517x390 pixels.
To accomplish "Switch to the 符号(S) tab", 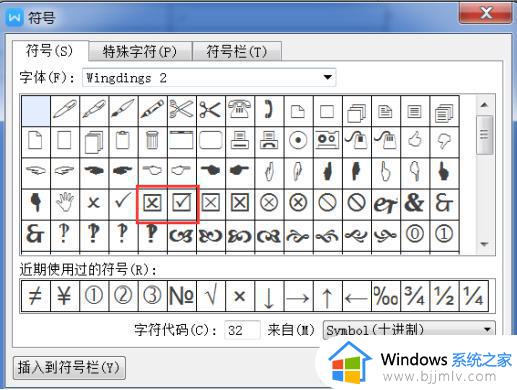I will pos(50,51).
